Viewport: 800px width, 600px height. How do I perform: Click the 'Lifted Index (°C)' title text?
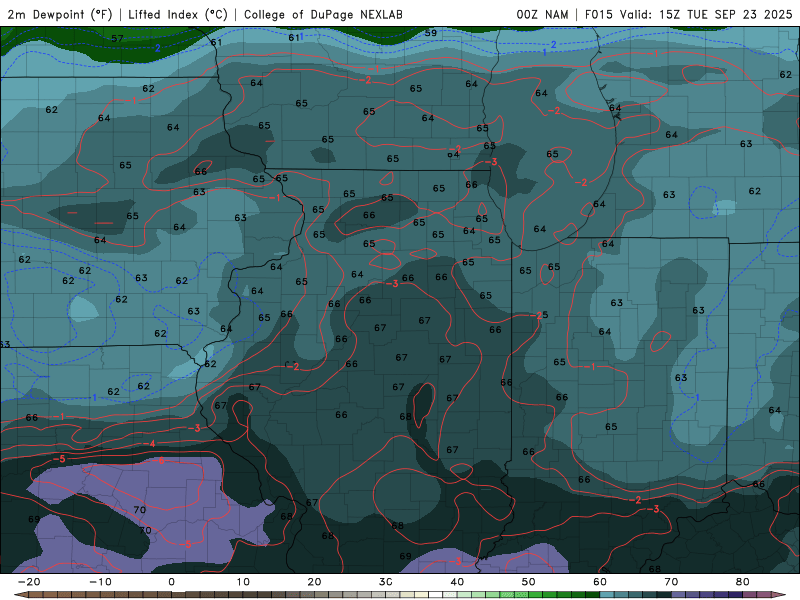click(x=178, y=14)
